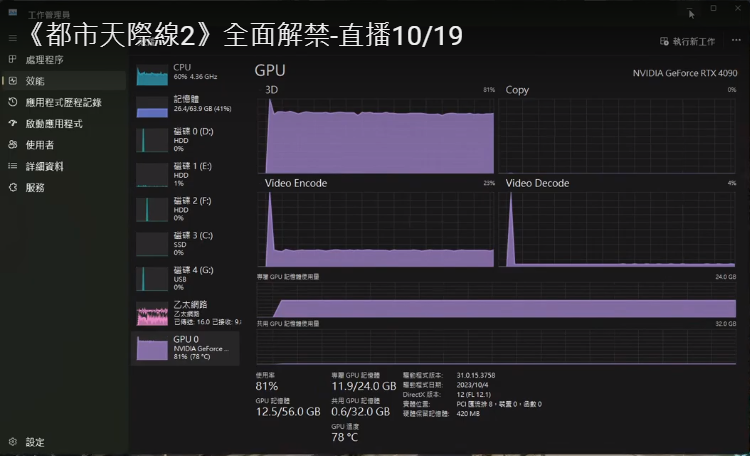Open the 處理程序 (Processes) page icon
Screen dimensions: 750x456
(13, 60)
